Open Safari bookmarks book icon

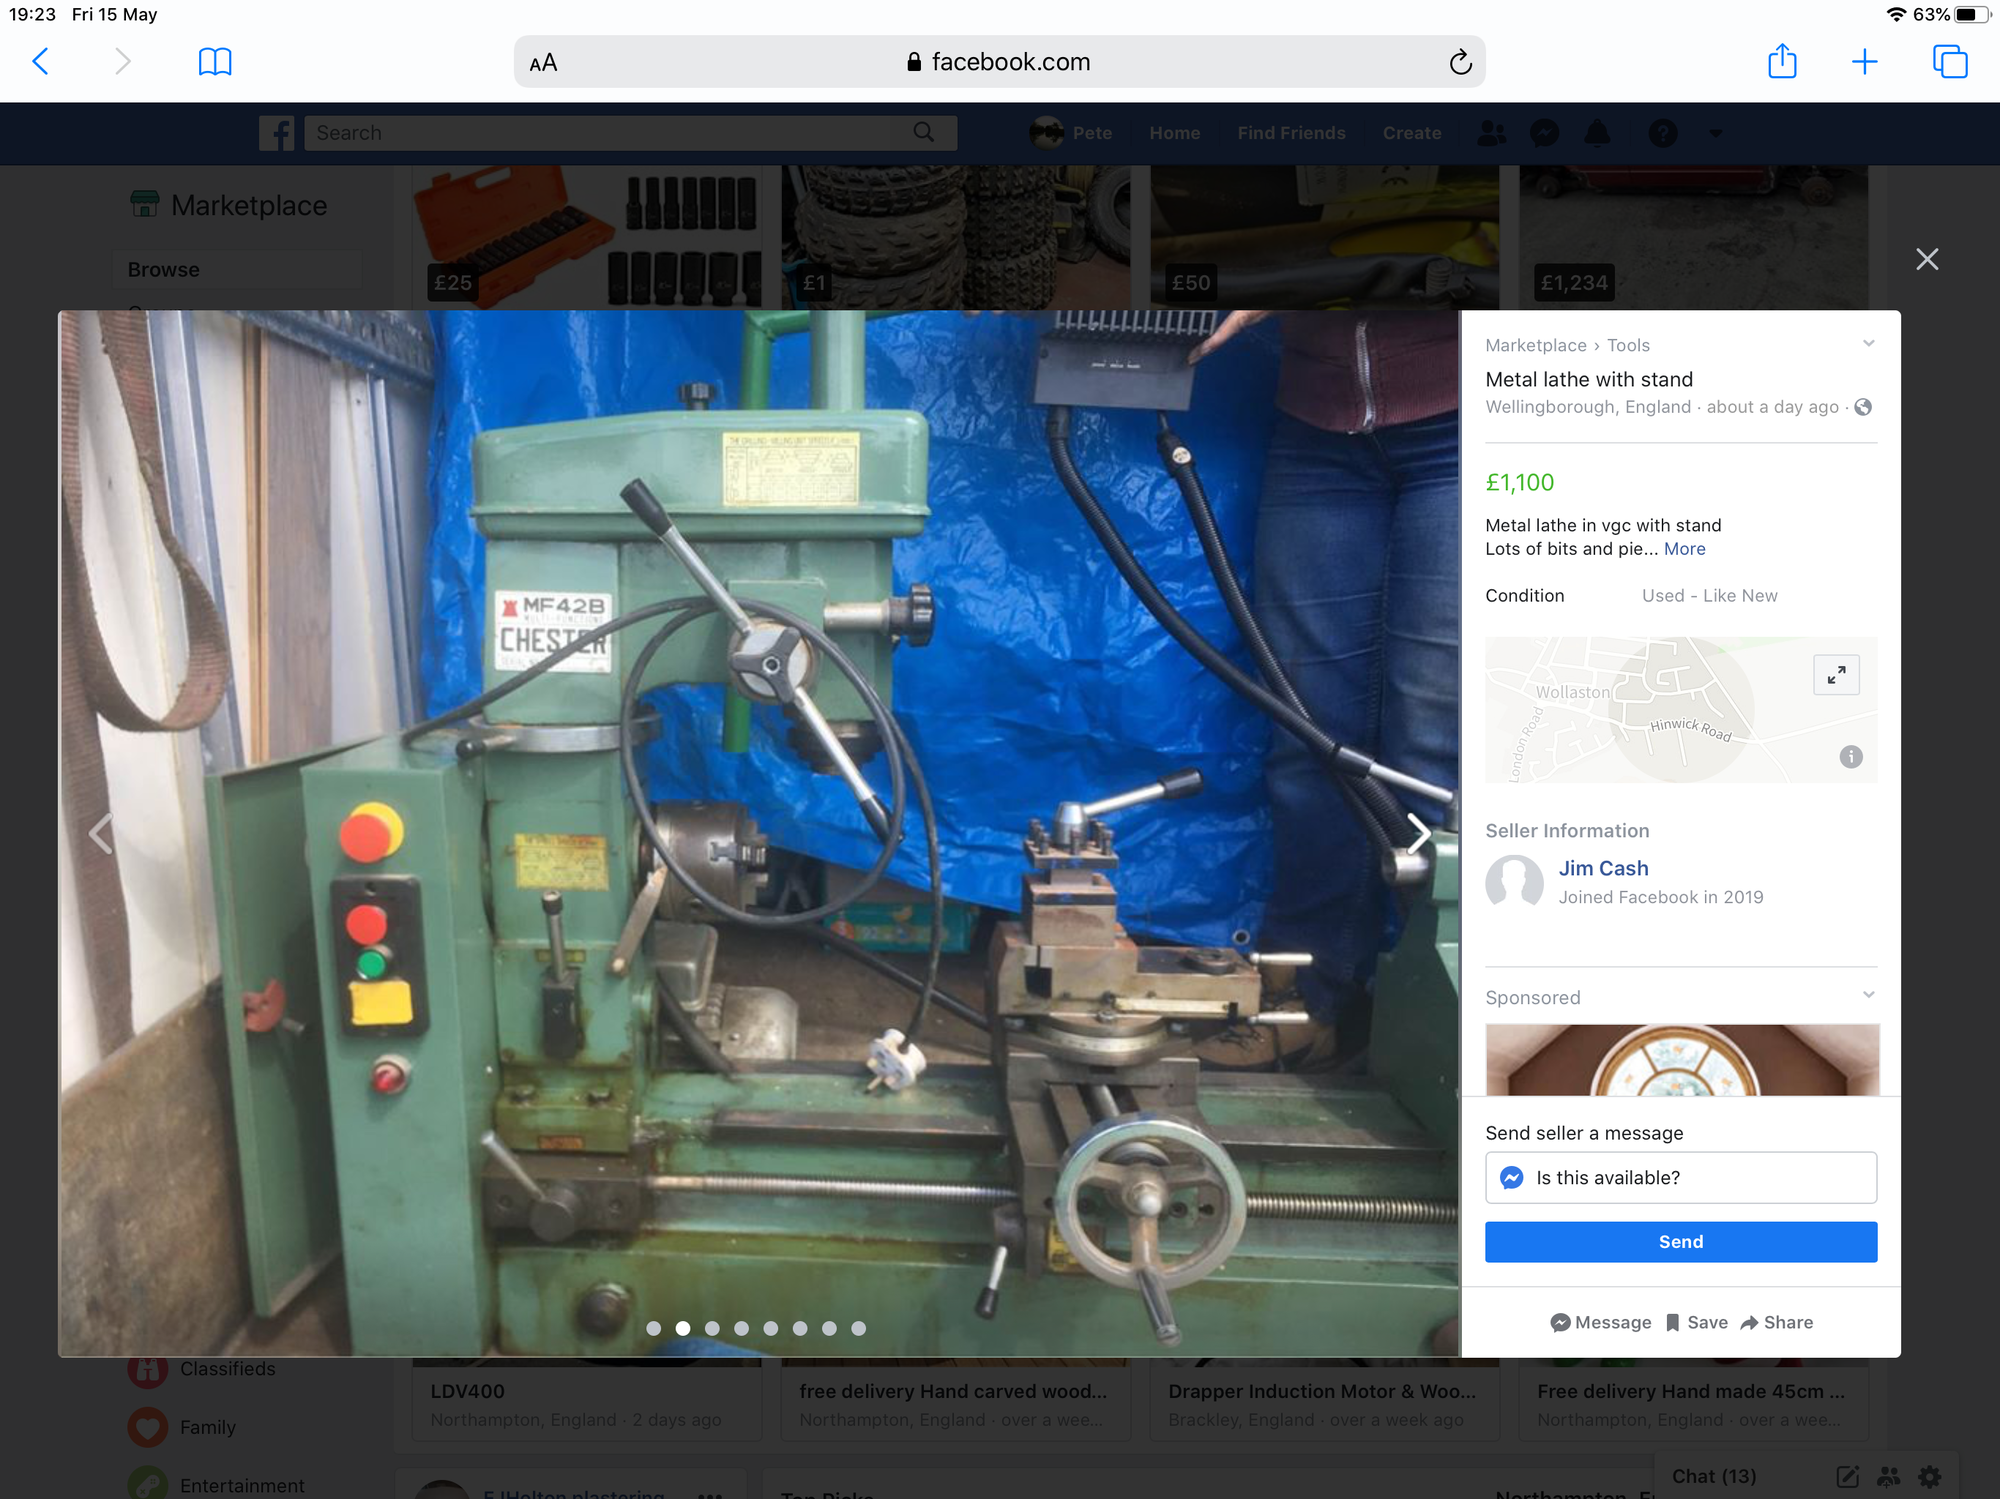215,62
